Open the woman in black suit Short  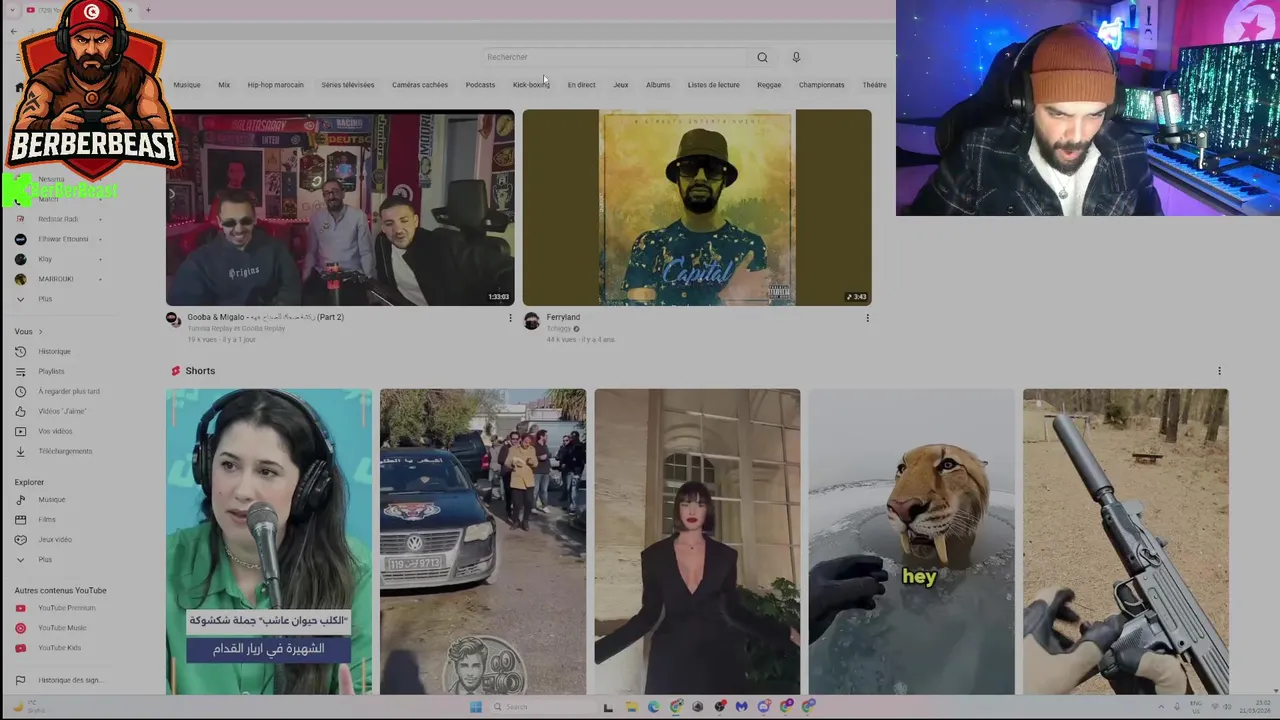pos(697,542)
